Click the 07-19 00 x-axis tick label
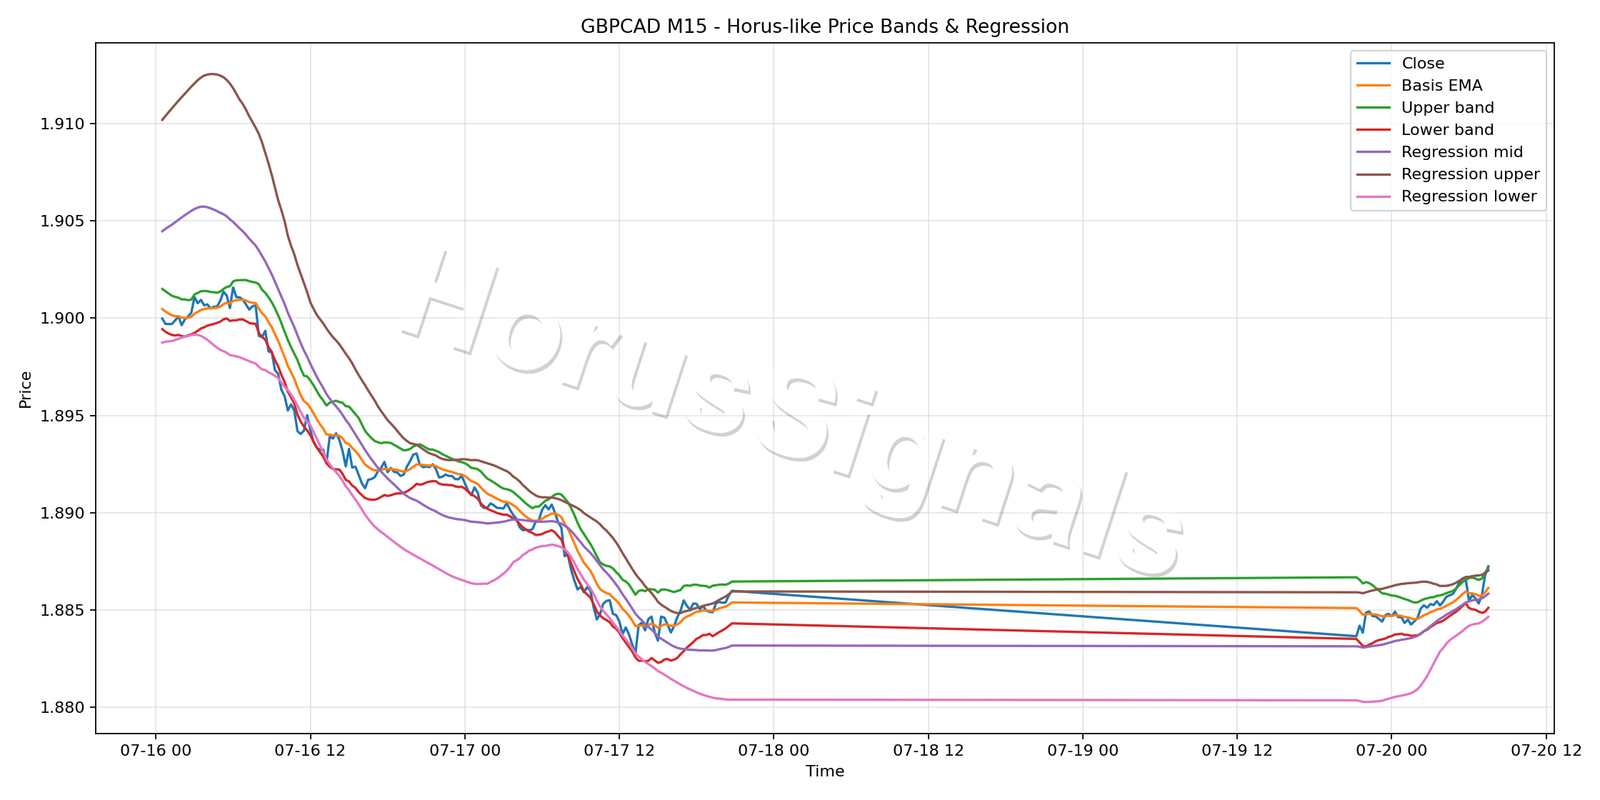The height and width of the screenshot is (800, 1600). tap(1082, 750)
